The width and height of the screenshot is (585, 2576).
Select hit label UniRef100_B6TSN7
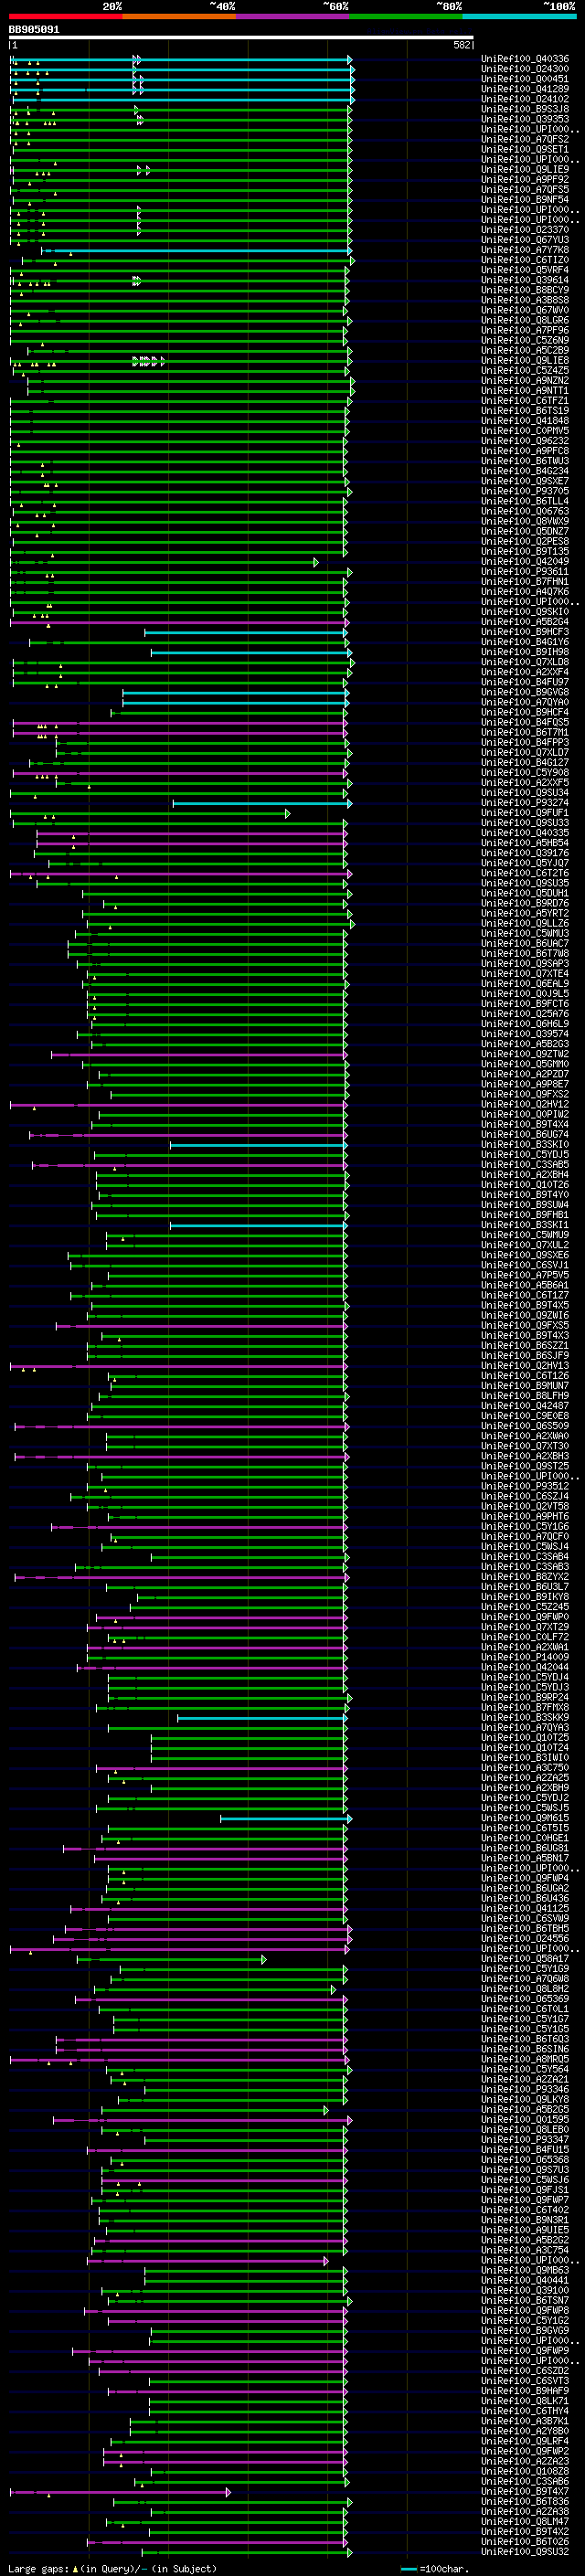525,2300
